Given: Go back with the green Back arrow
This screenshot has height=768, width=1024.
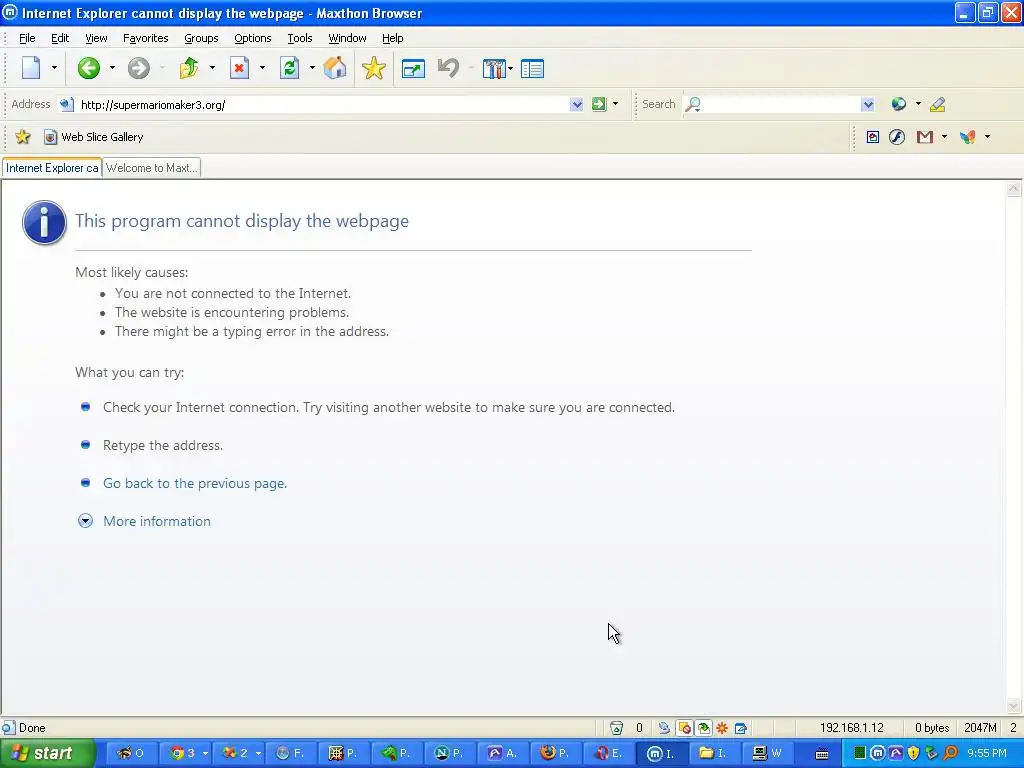Looking at the screenshot, I should [x=89, y=68].
